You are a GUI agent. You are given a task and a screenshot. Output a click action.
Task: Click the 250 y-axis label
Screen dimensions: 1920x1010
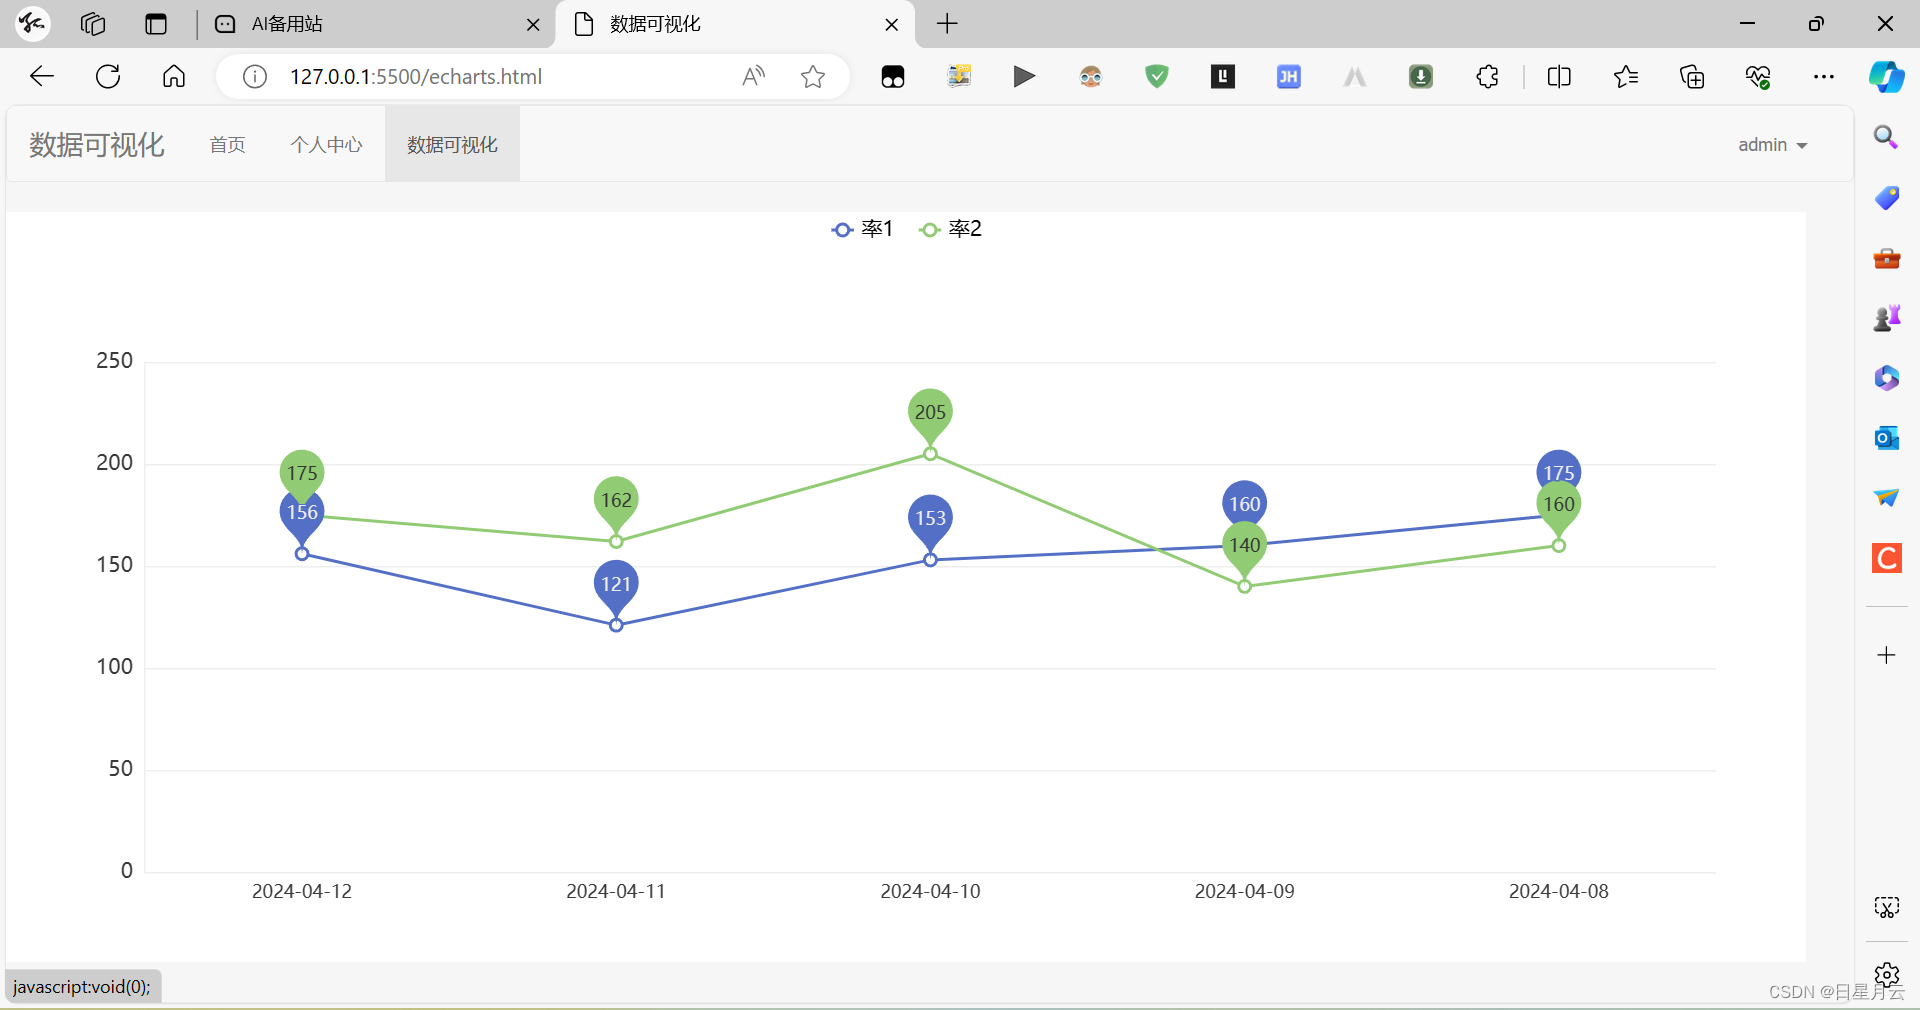point(114,361)
